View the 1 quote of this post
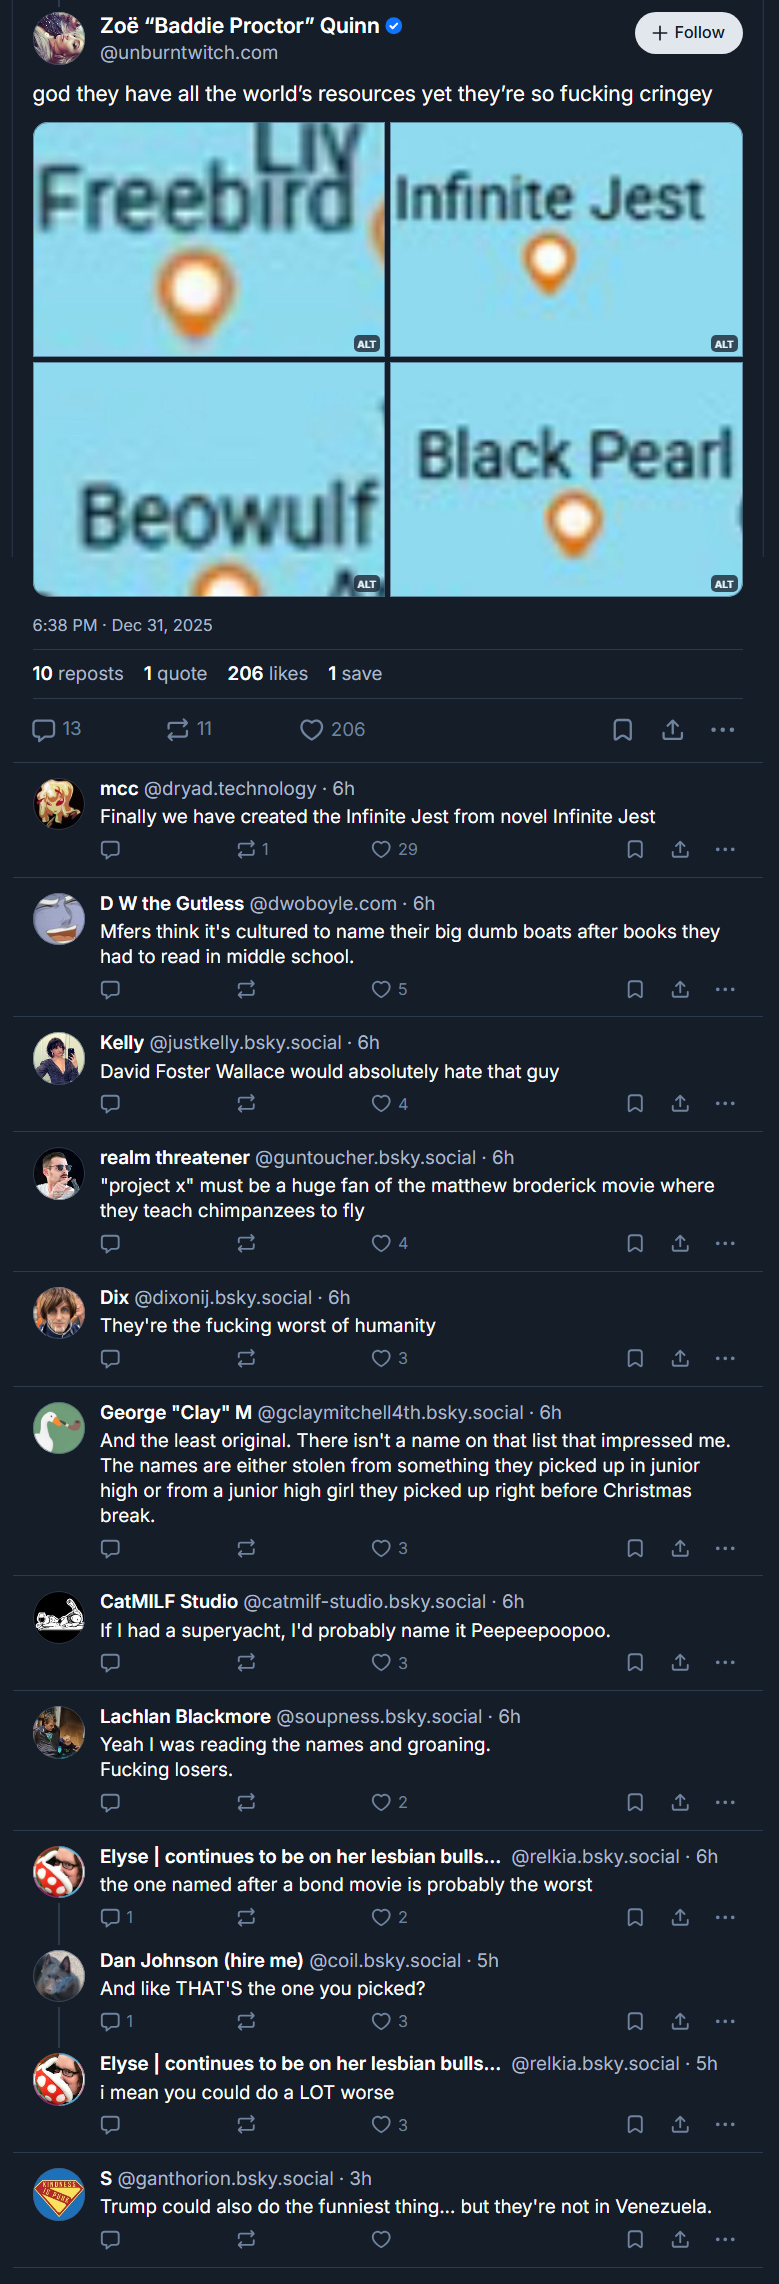The width and height of the screenshot is (779, 2284). point(175,673)
